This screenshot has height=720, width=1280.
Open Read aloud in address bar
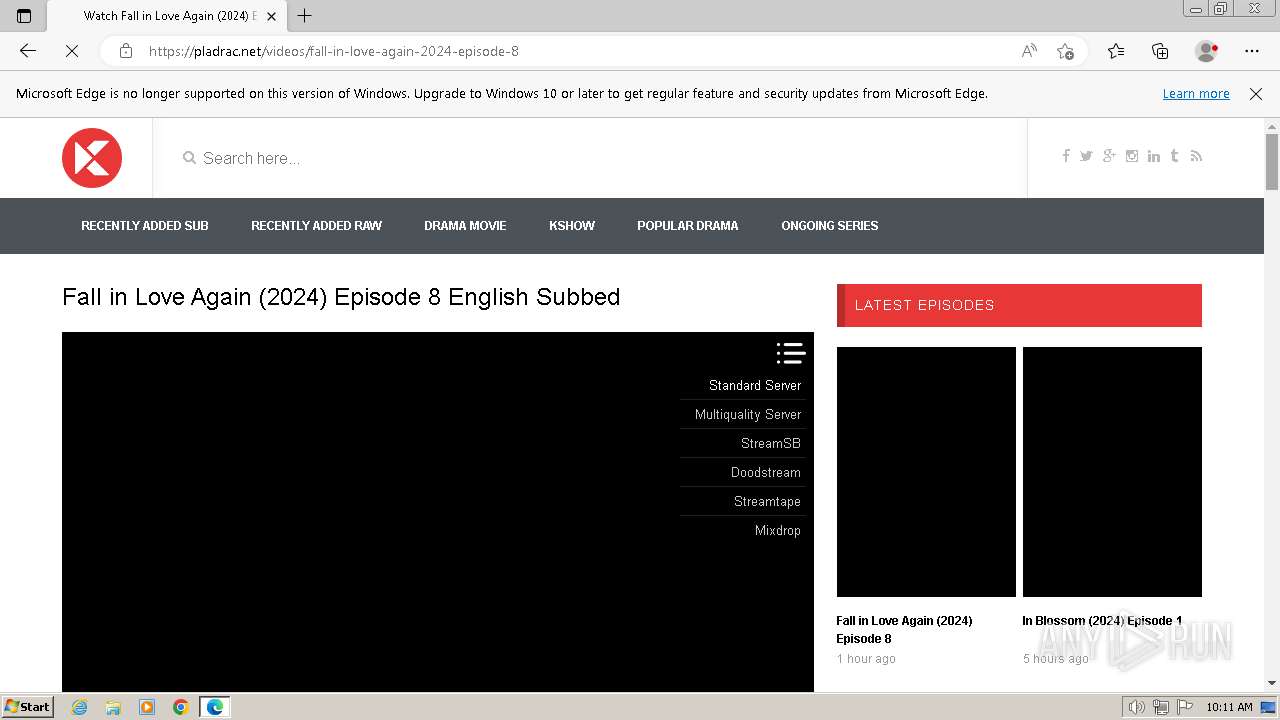point(1029,51)
